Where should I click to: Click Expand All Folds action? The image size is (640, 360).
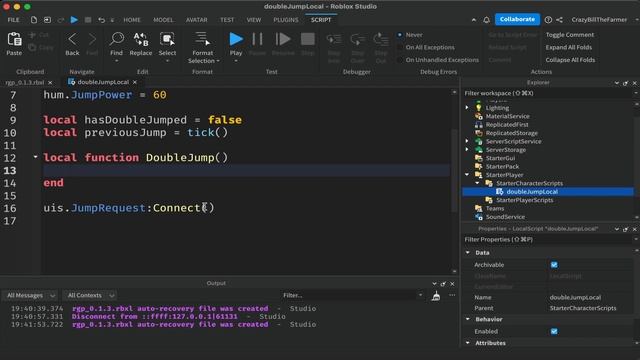[x=569, y=47]
